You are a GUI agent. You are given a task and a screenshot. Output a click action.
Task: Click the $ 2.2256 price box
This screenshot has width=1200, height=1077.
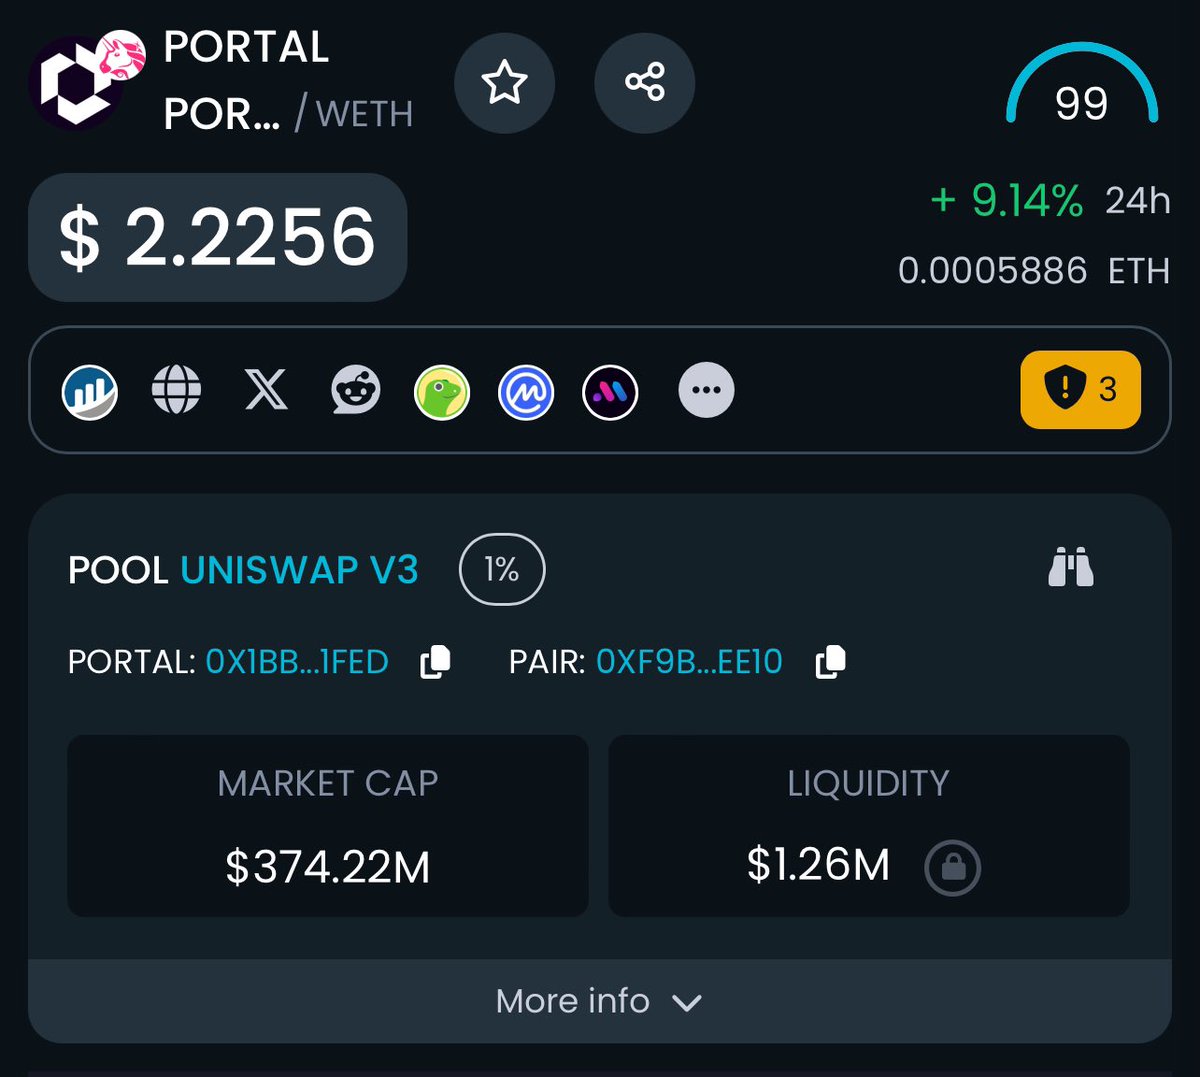click(x=217, y=237)
